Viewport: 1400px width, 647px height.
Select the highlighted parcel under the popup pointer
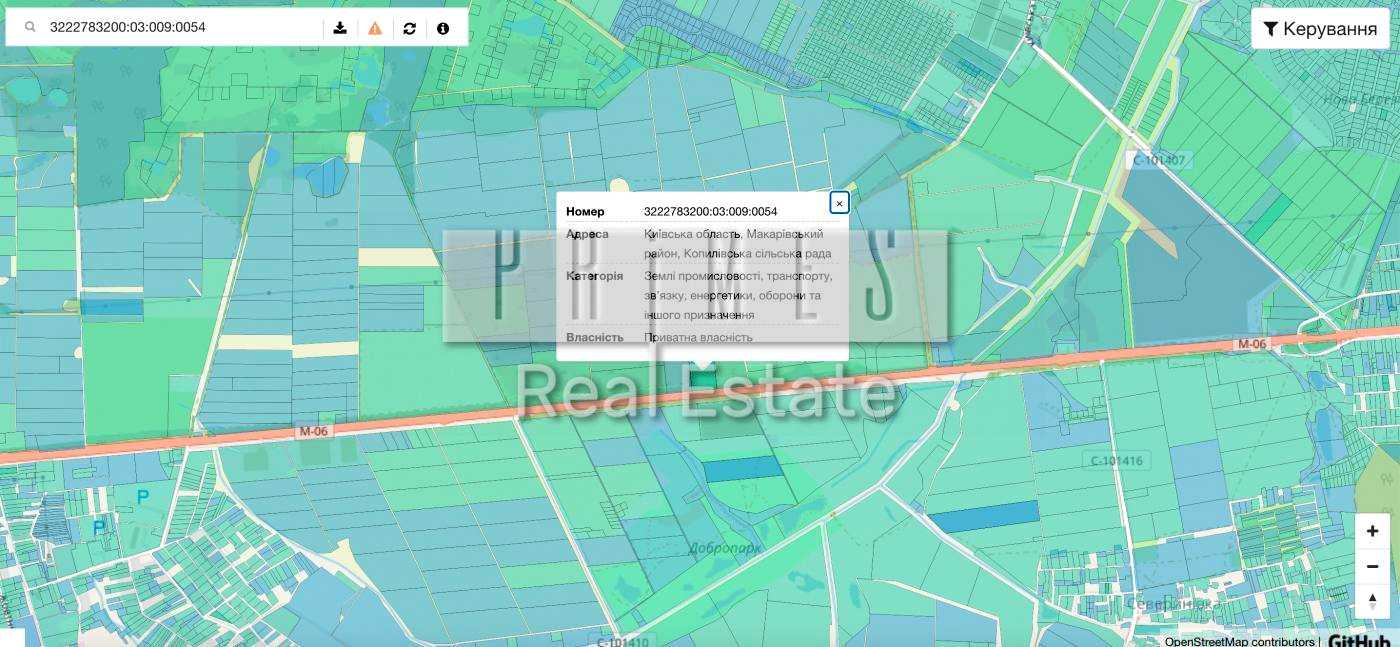703,378
